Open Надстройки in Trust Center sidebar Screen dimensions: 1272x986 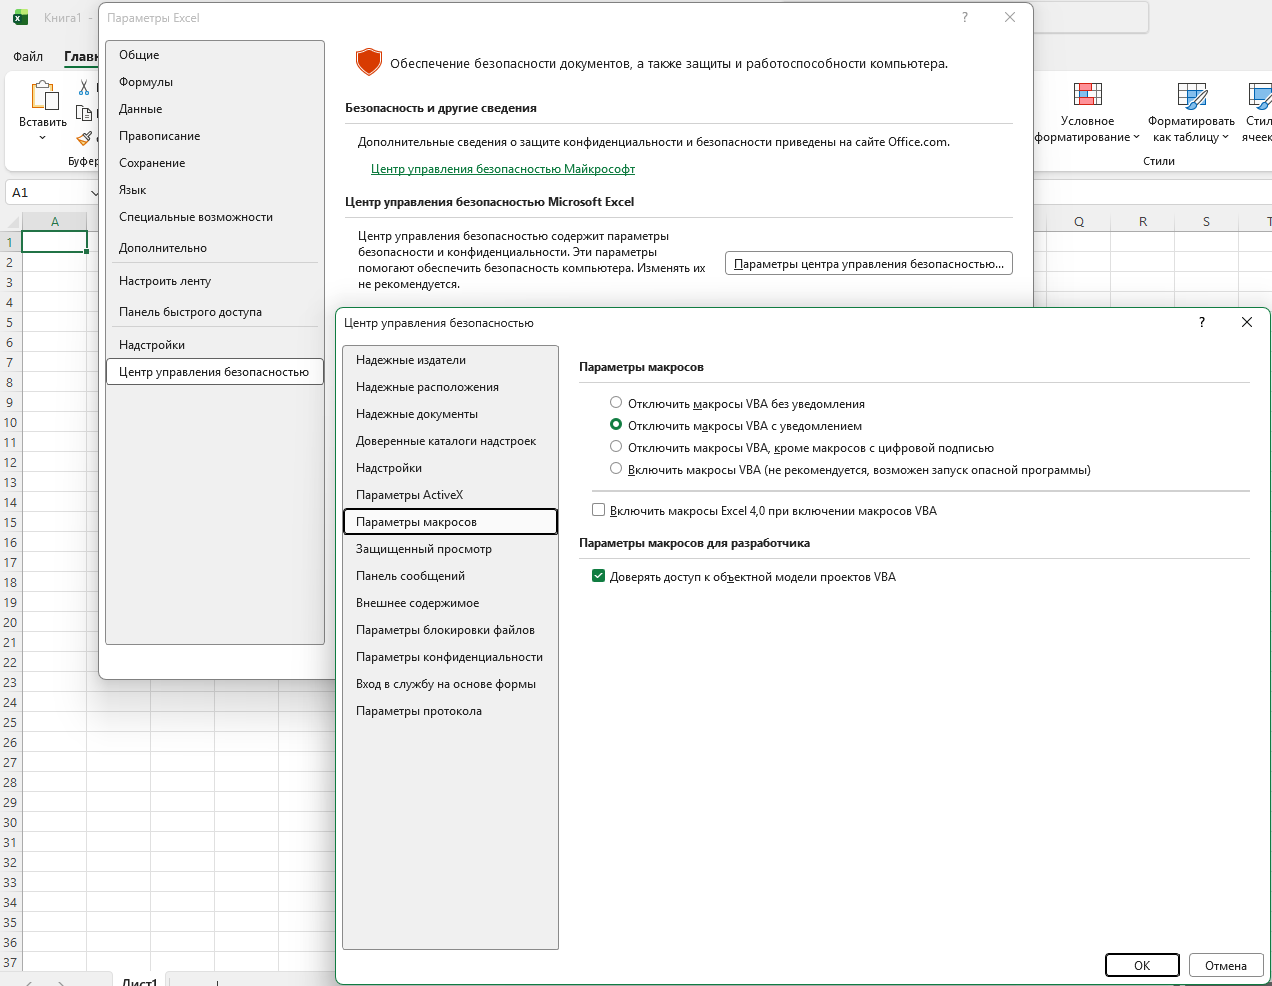tap(450, 468)
